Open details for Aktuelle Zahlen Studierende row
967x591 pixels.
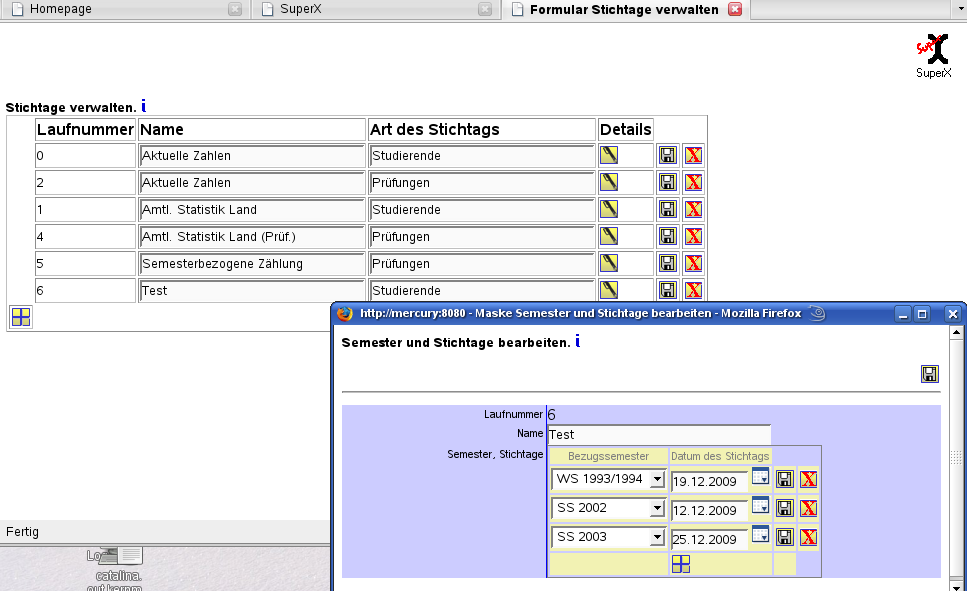point(609,155)
